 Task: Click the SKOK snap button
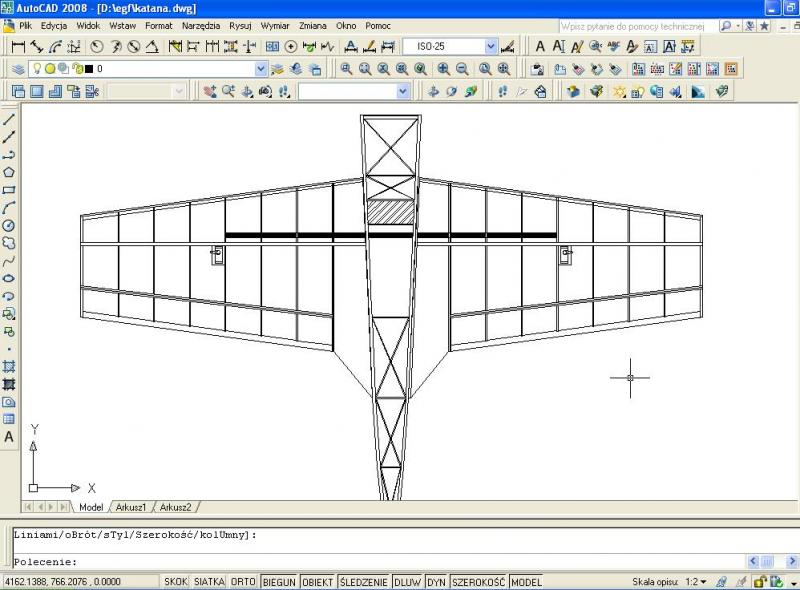pyautogui.click(x=176, y=582)
